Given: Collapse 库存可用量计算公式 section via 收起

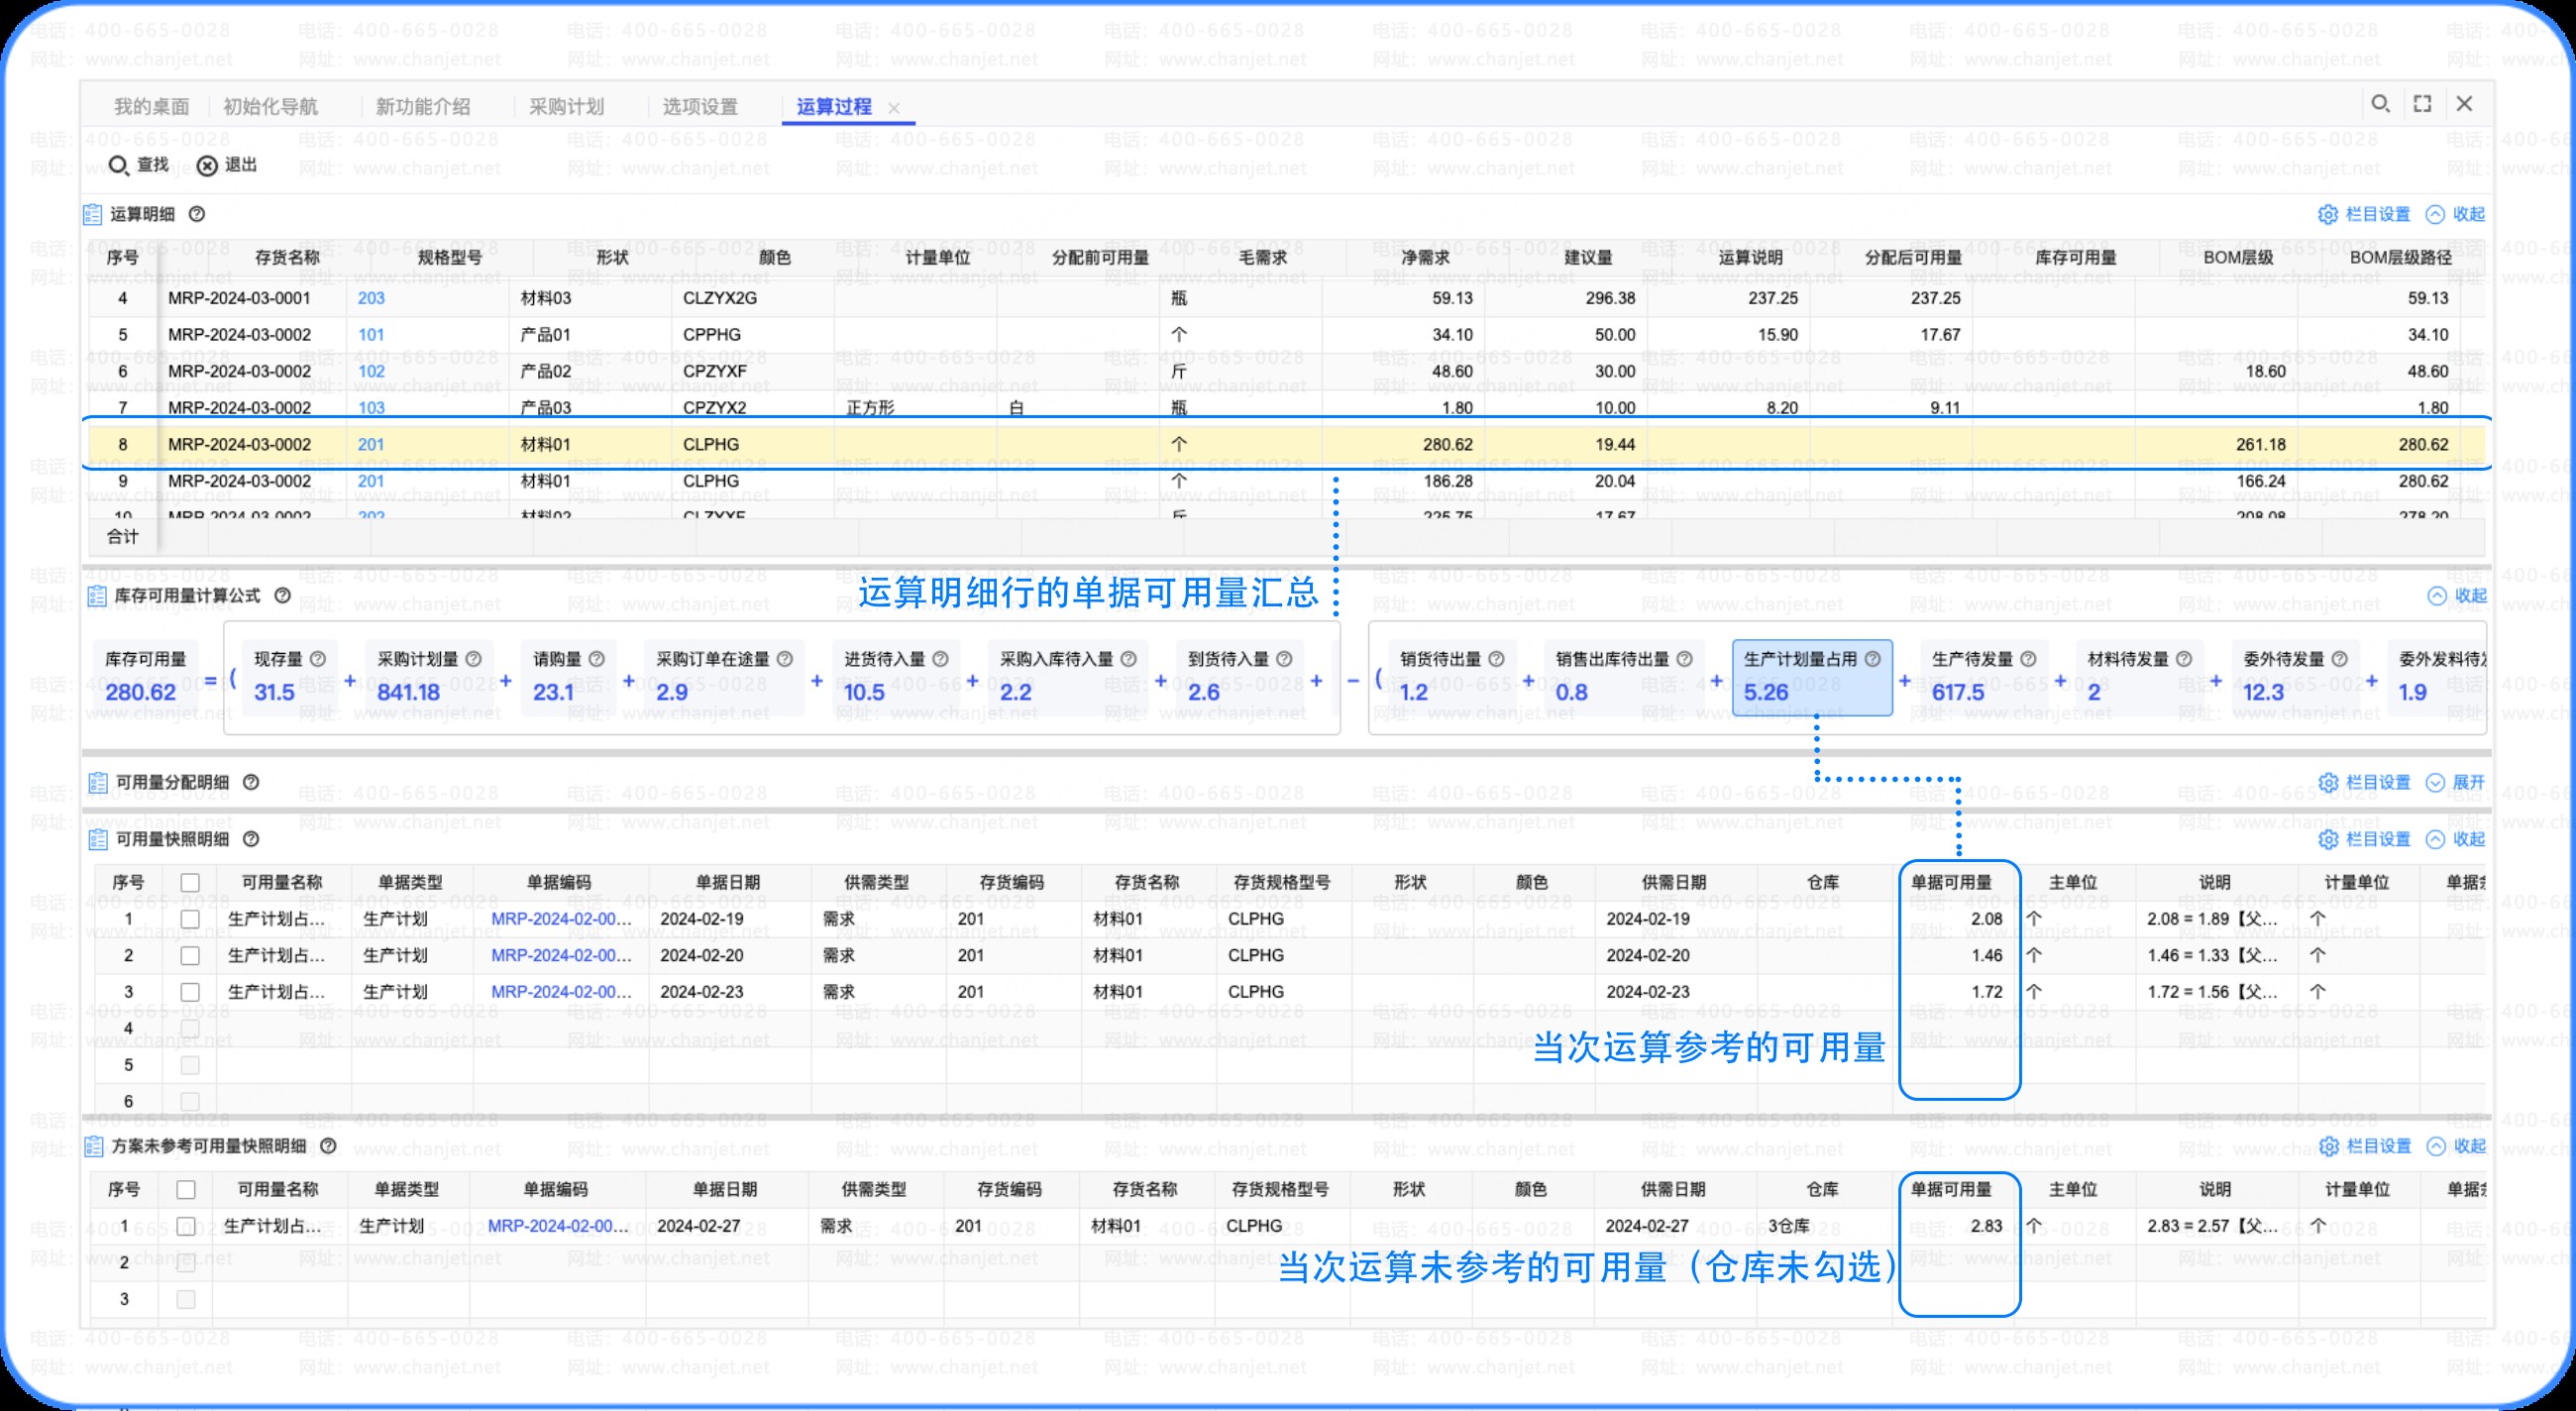Looking at the screenshot, I should (x=2457, y=596).
